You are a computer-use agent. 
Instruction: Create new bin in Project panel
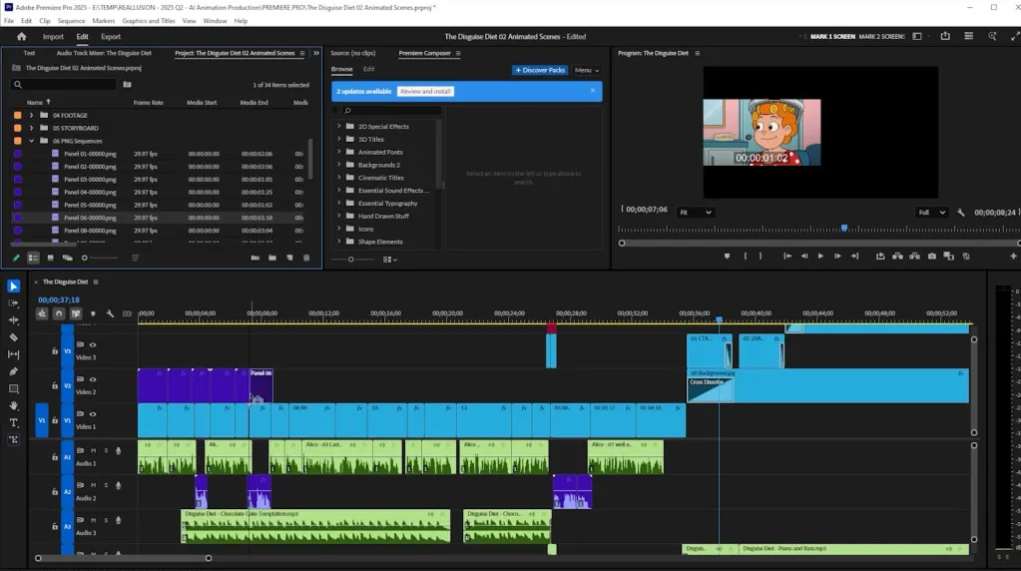coord(272,258)
